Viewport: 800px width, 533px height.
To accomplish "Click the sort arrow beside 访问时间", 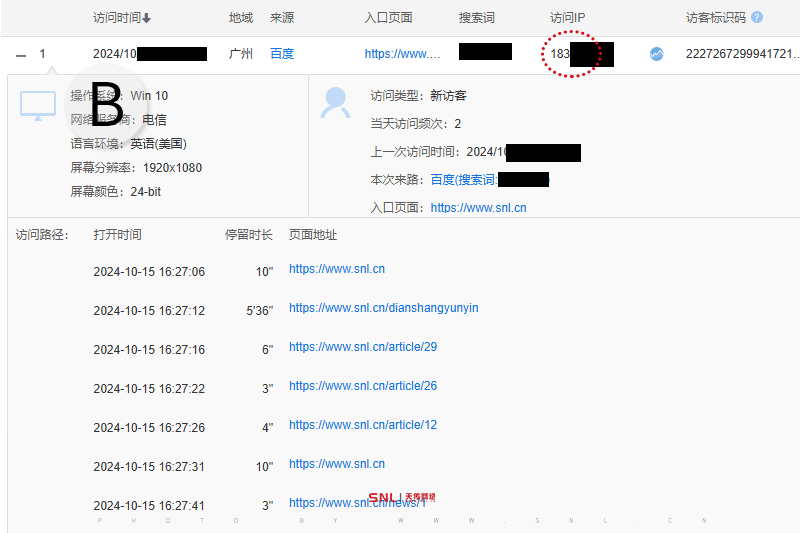I will [148, 18].
